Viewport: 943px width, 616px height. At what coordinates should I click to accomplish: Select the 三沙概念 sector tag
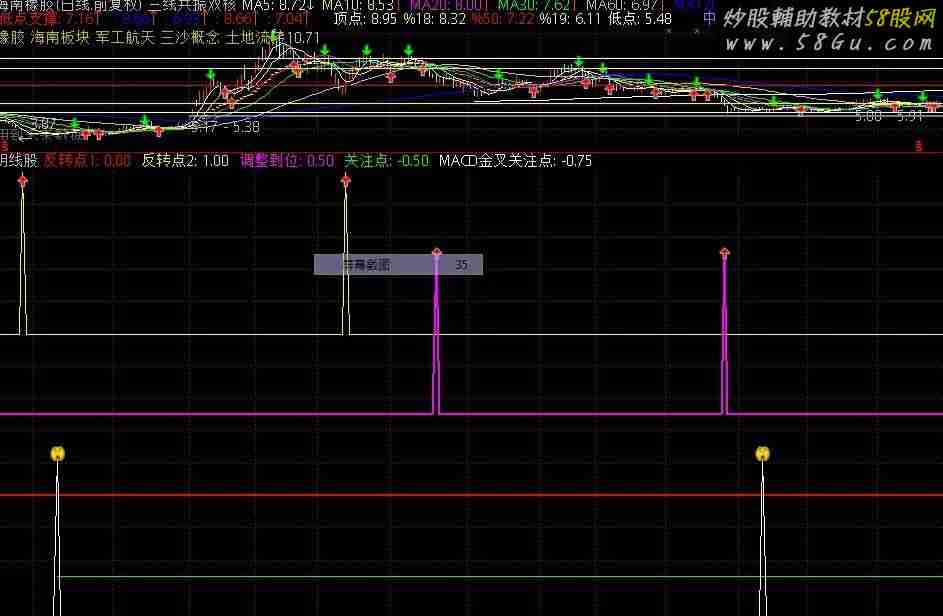pyautogui.click(x=190, y=38)
